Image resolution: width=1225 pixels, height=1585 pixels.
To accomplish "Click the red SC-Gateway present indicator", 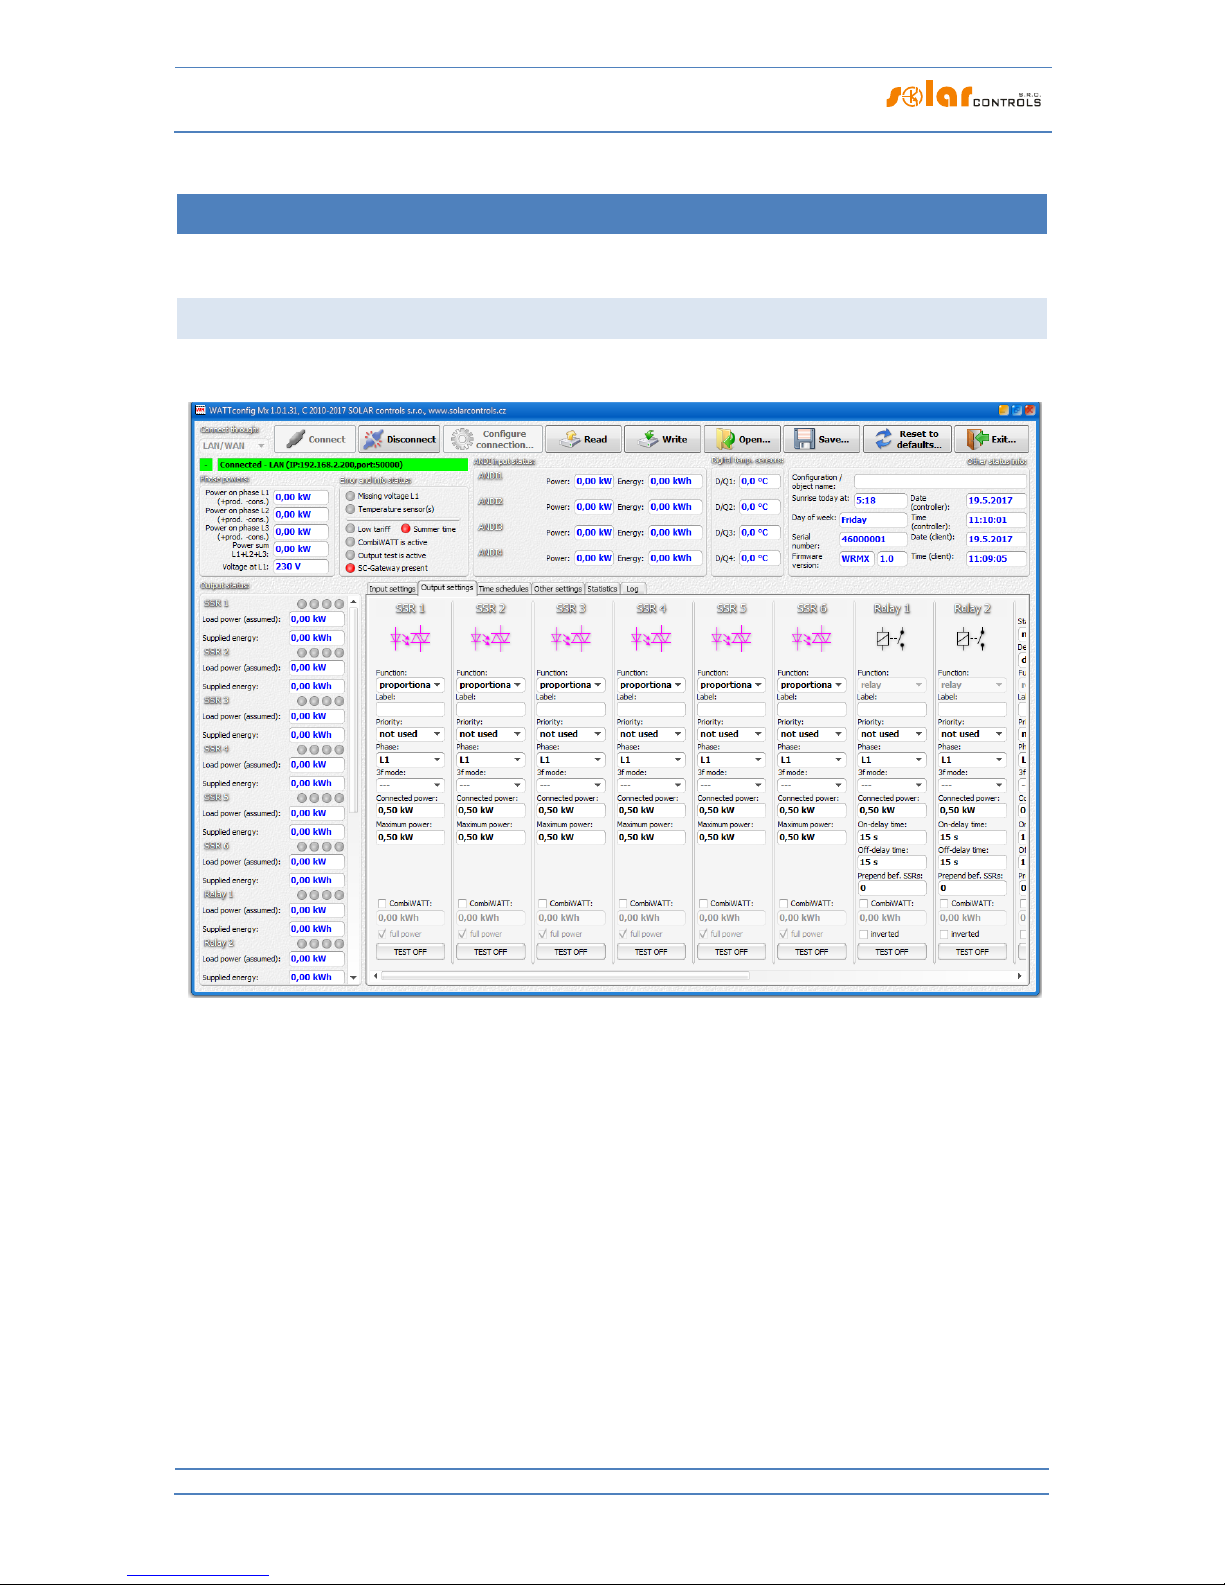I will click(x=350, y=568).
